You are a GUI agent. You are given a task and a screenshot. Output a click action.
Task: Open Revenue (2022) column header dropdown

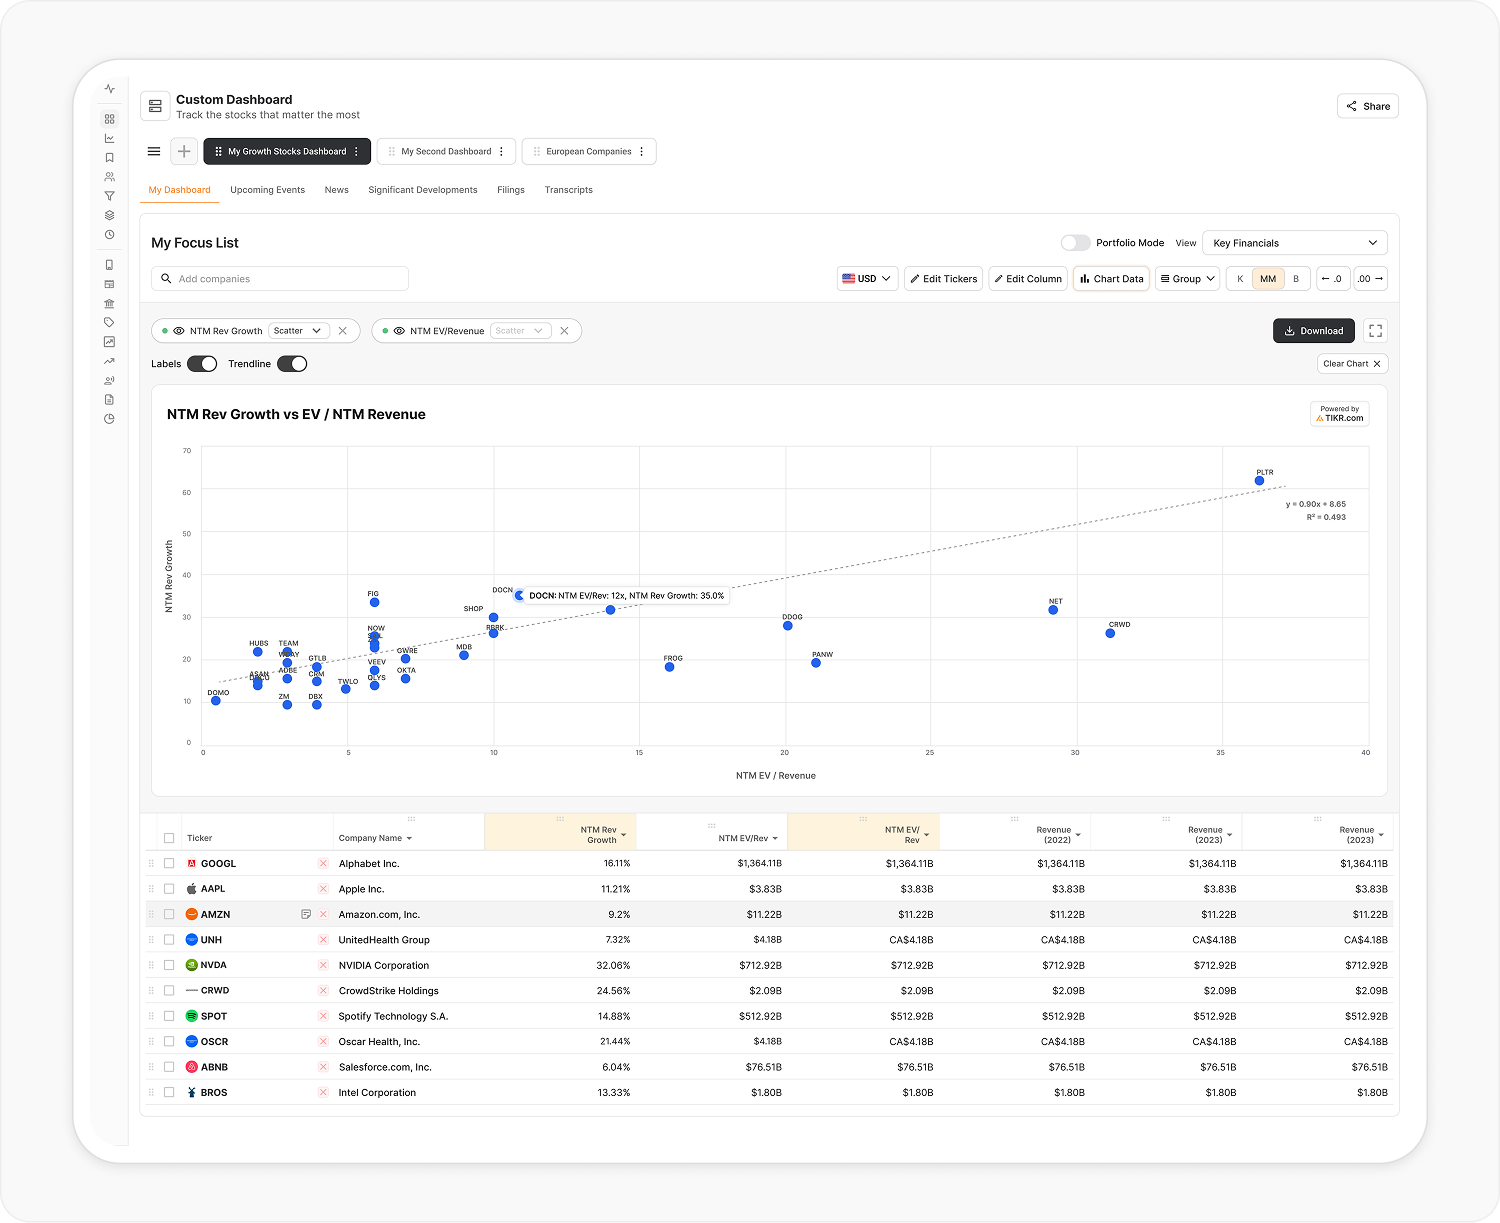click(1078, 835)
